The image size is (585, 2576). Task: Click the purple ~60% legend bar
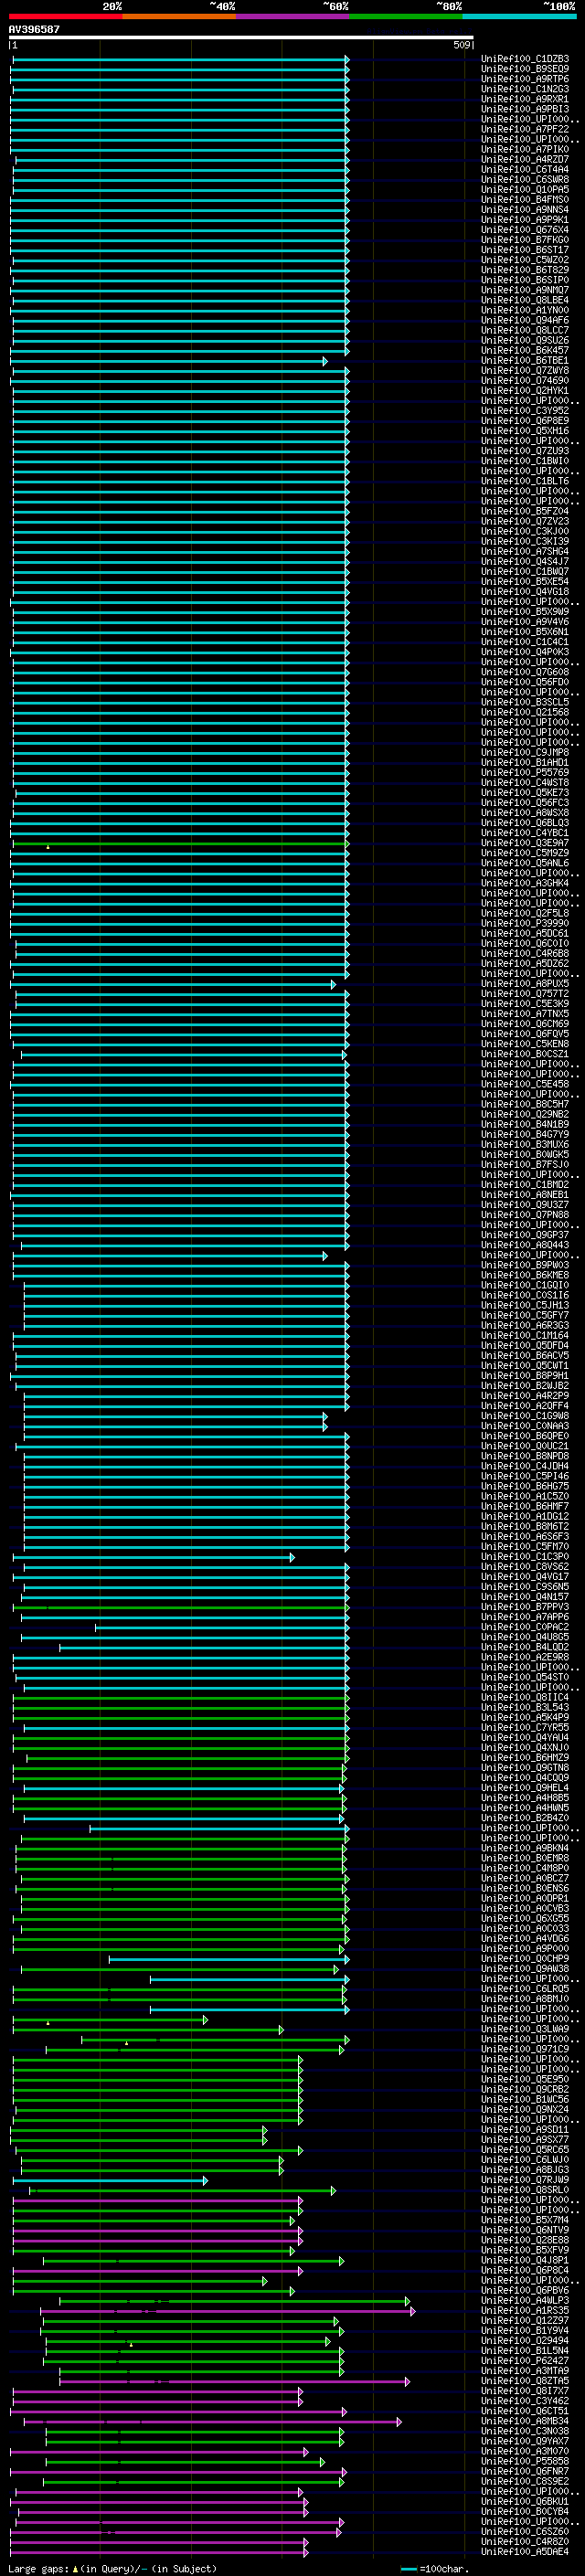tap(293, 16)
